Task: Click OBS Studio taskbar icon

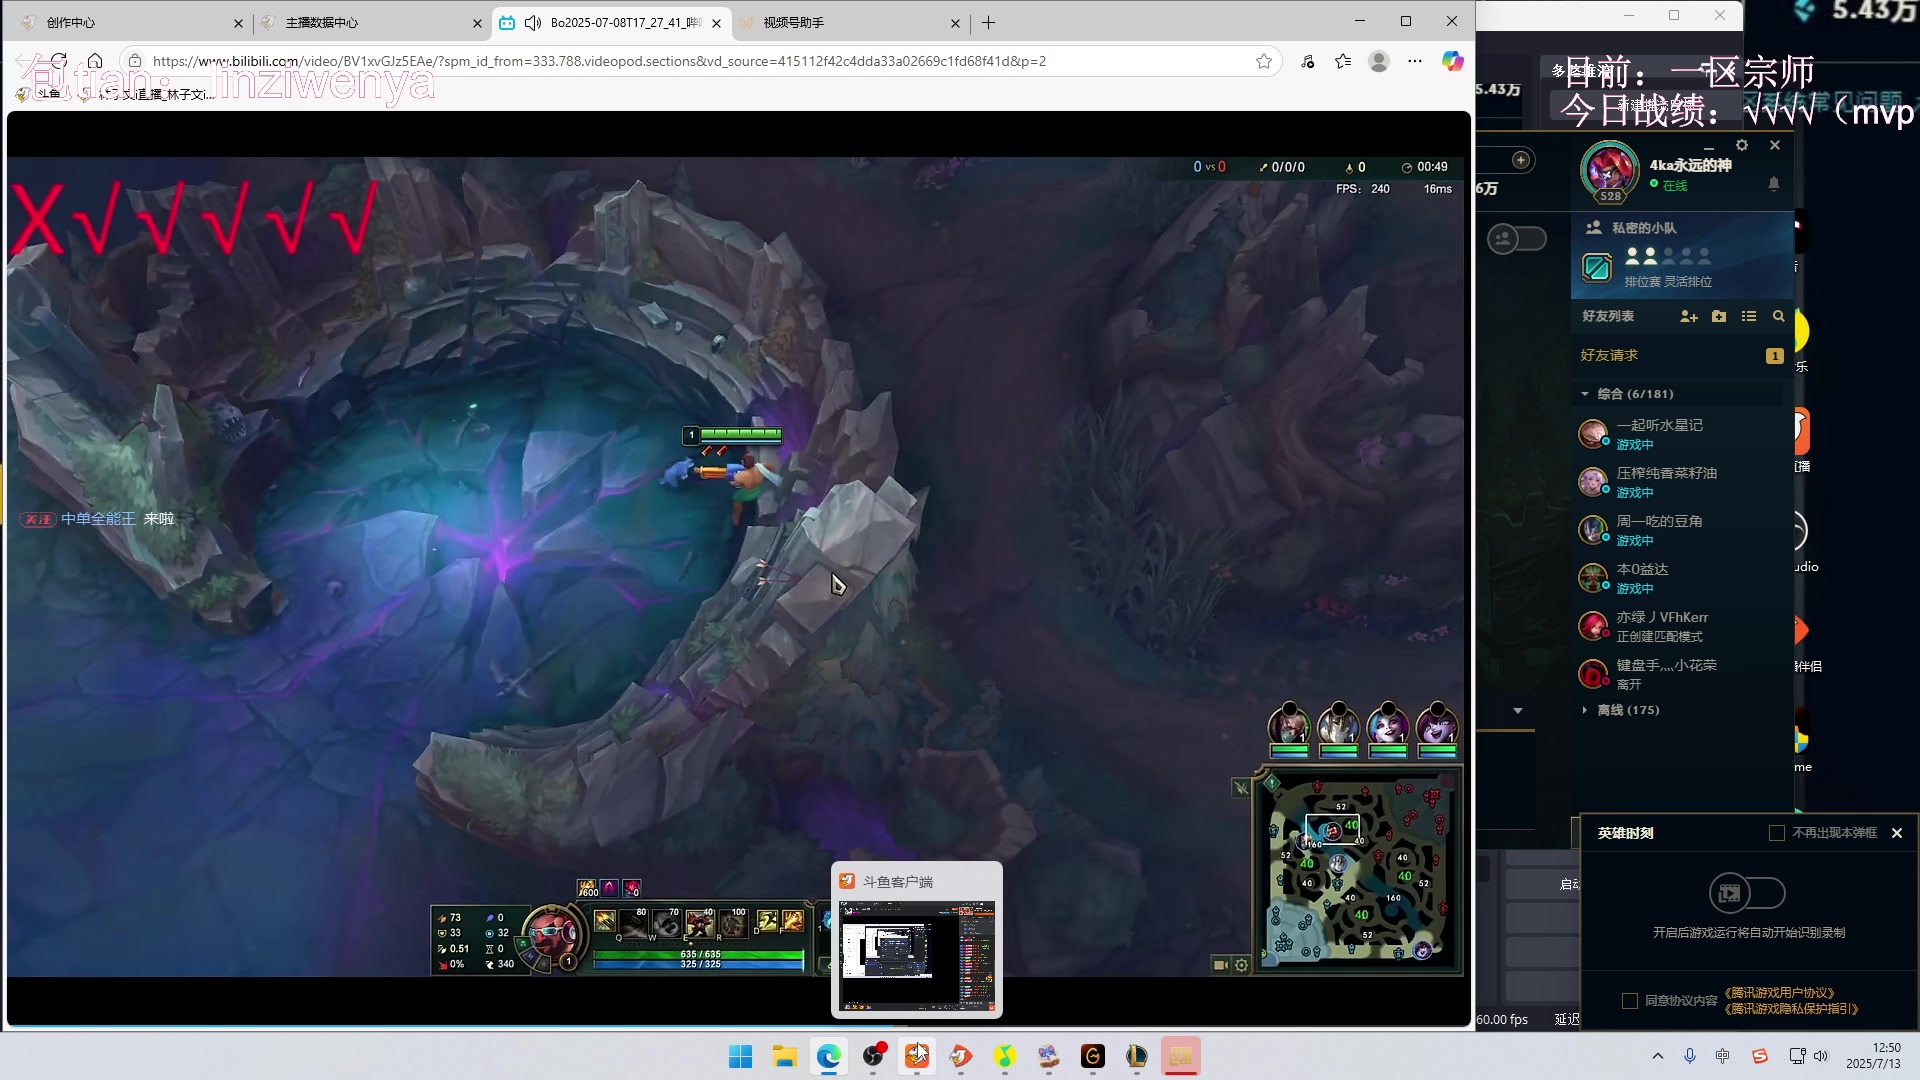Action: coord(873,1056)
